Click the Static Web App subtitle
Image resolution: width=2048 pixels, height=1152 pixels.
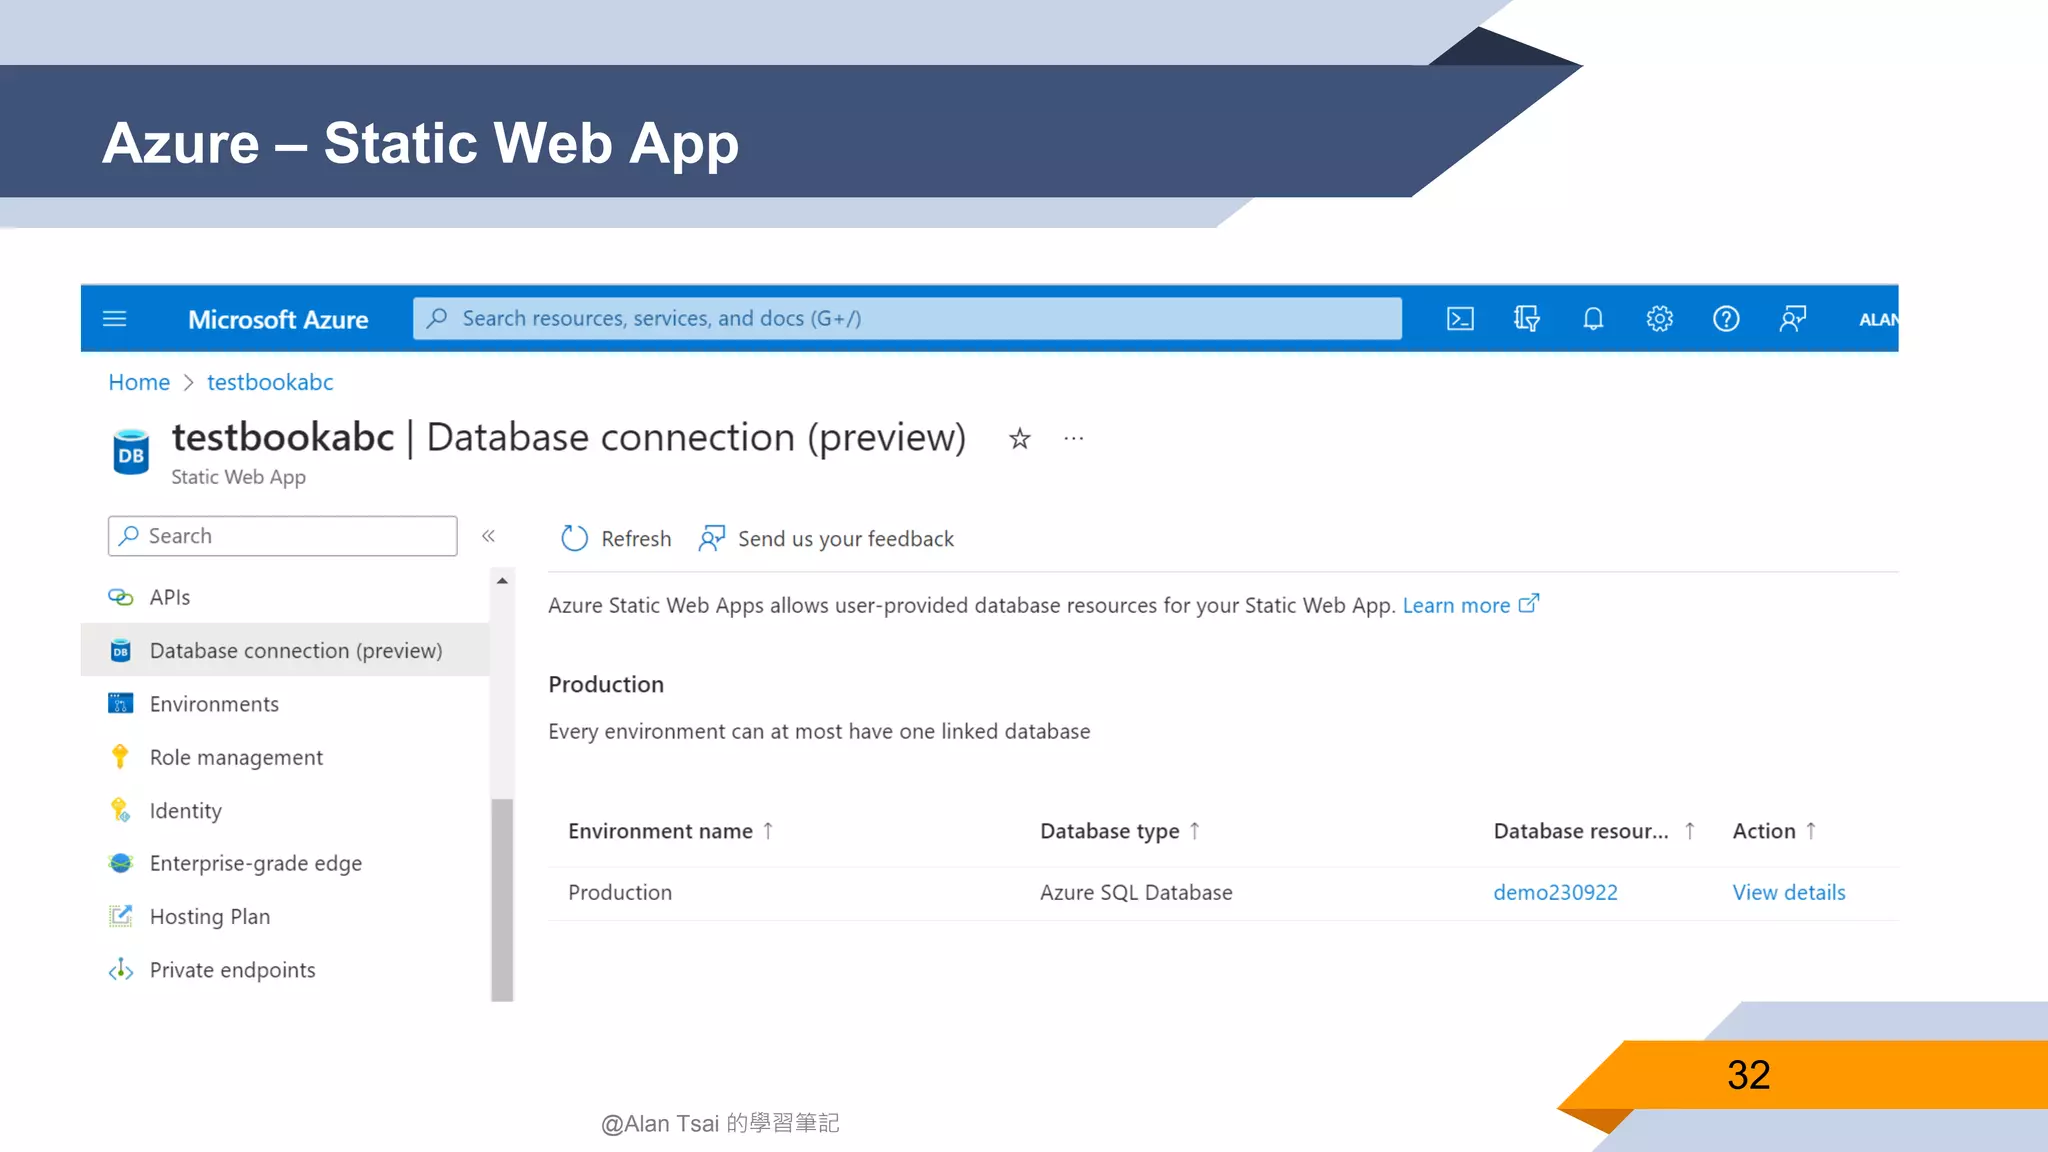(x=238, y=477)
